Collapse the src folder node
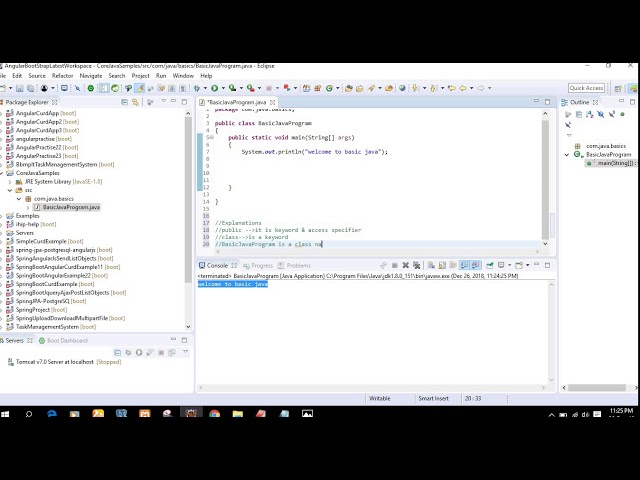This screenshot has height=480, width=640. (x=10, y=190)
